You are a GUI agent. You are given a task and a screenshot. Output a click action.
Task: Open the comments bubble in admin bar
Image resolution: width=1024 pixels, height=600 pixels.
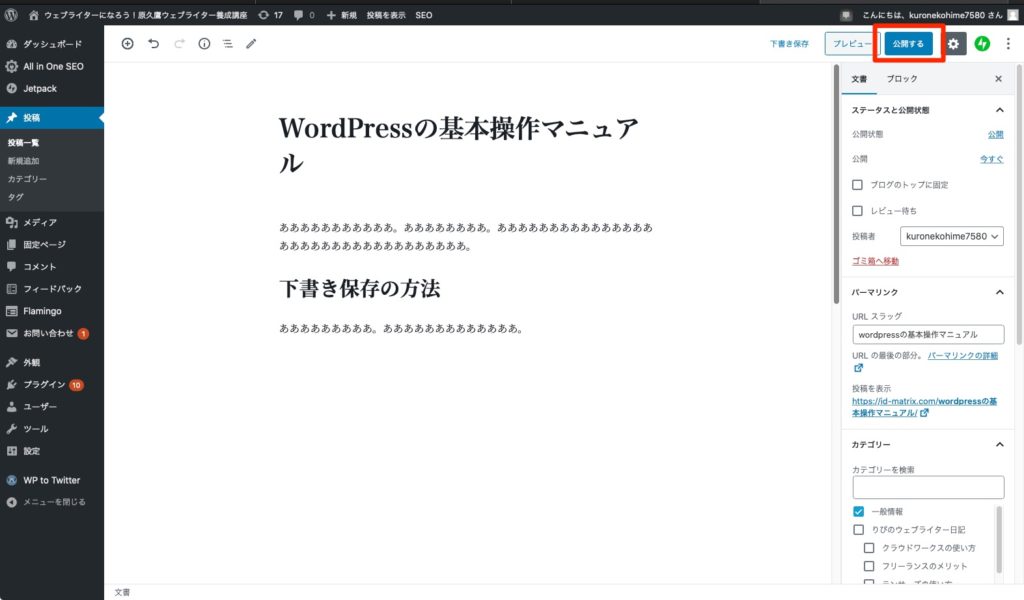coord(304,15)
